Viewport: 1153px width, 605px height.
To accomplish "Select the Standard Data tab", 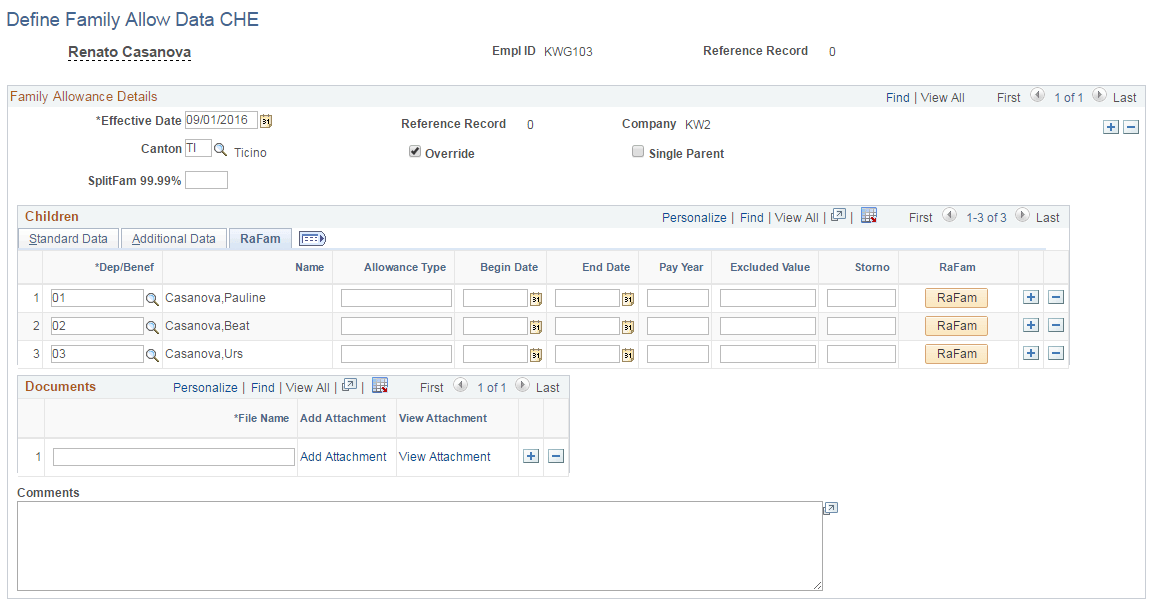I will click(67, 238).
